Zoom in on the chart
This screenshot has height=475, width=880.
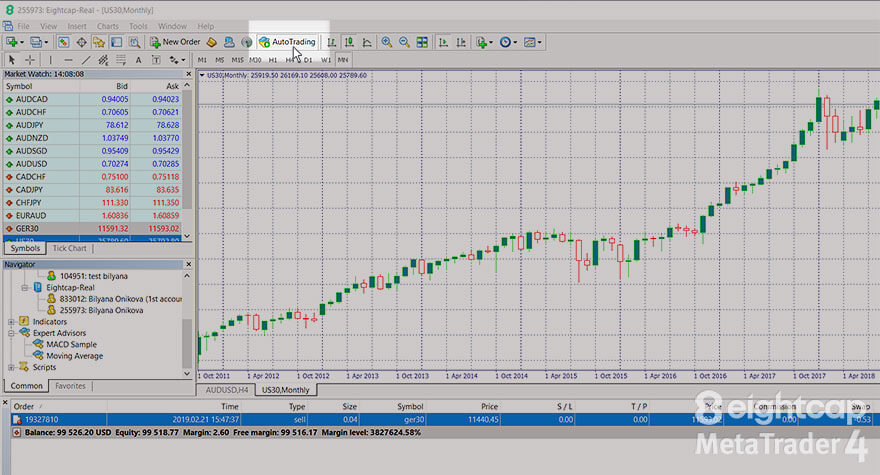point(387,42)
